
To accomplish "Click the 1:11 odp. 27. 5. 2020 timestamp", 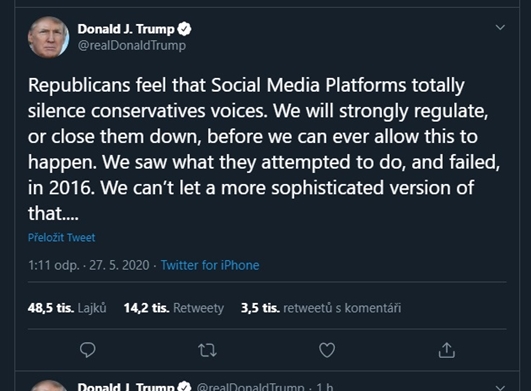I will pyautogui.click(x=88, y=265).
